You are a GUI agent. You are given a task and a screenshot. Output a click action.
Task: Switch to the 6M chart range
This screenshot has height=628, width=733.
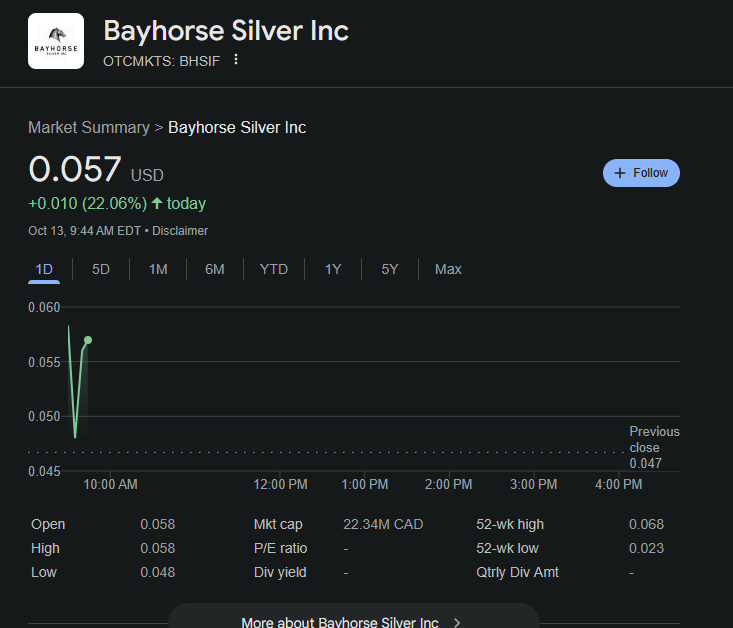[x=215, y=270]
